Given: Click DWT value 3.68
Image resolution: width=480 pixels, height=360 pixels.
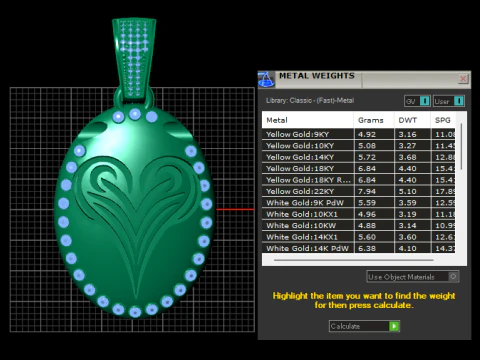Looking at the screenshot, I should click(x=407, y=157).
